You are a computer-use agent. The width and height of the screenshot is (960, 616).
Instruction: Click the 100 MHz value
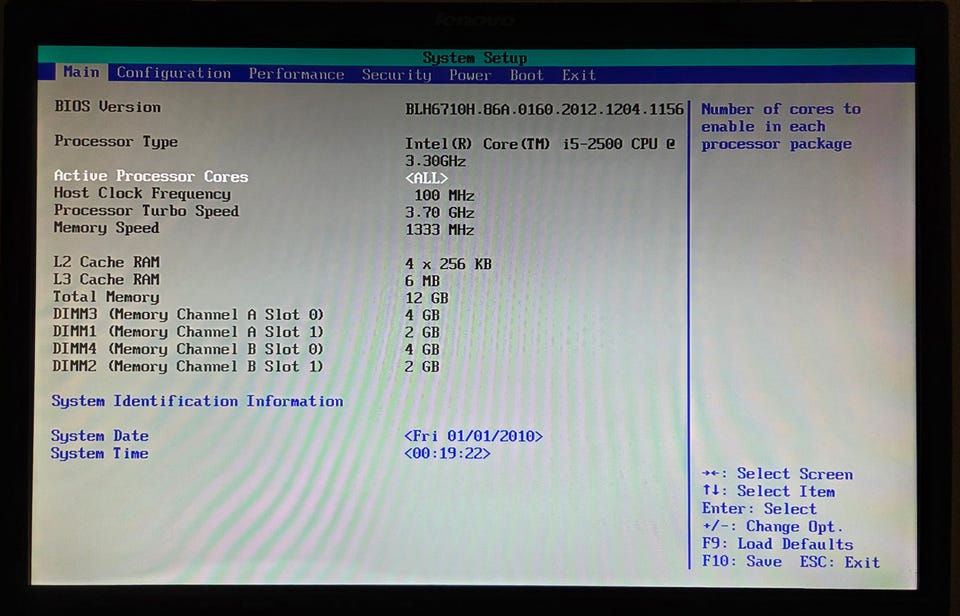pos(444,195)
